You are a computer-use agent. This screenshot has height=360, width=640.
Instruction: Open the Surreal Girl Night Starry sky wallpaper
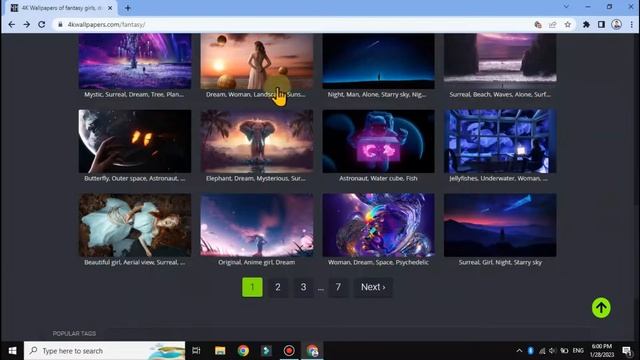coord(500,225)
